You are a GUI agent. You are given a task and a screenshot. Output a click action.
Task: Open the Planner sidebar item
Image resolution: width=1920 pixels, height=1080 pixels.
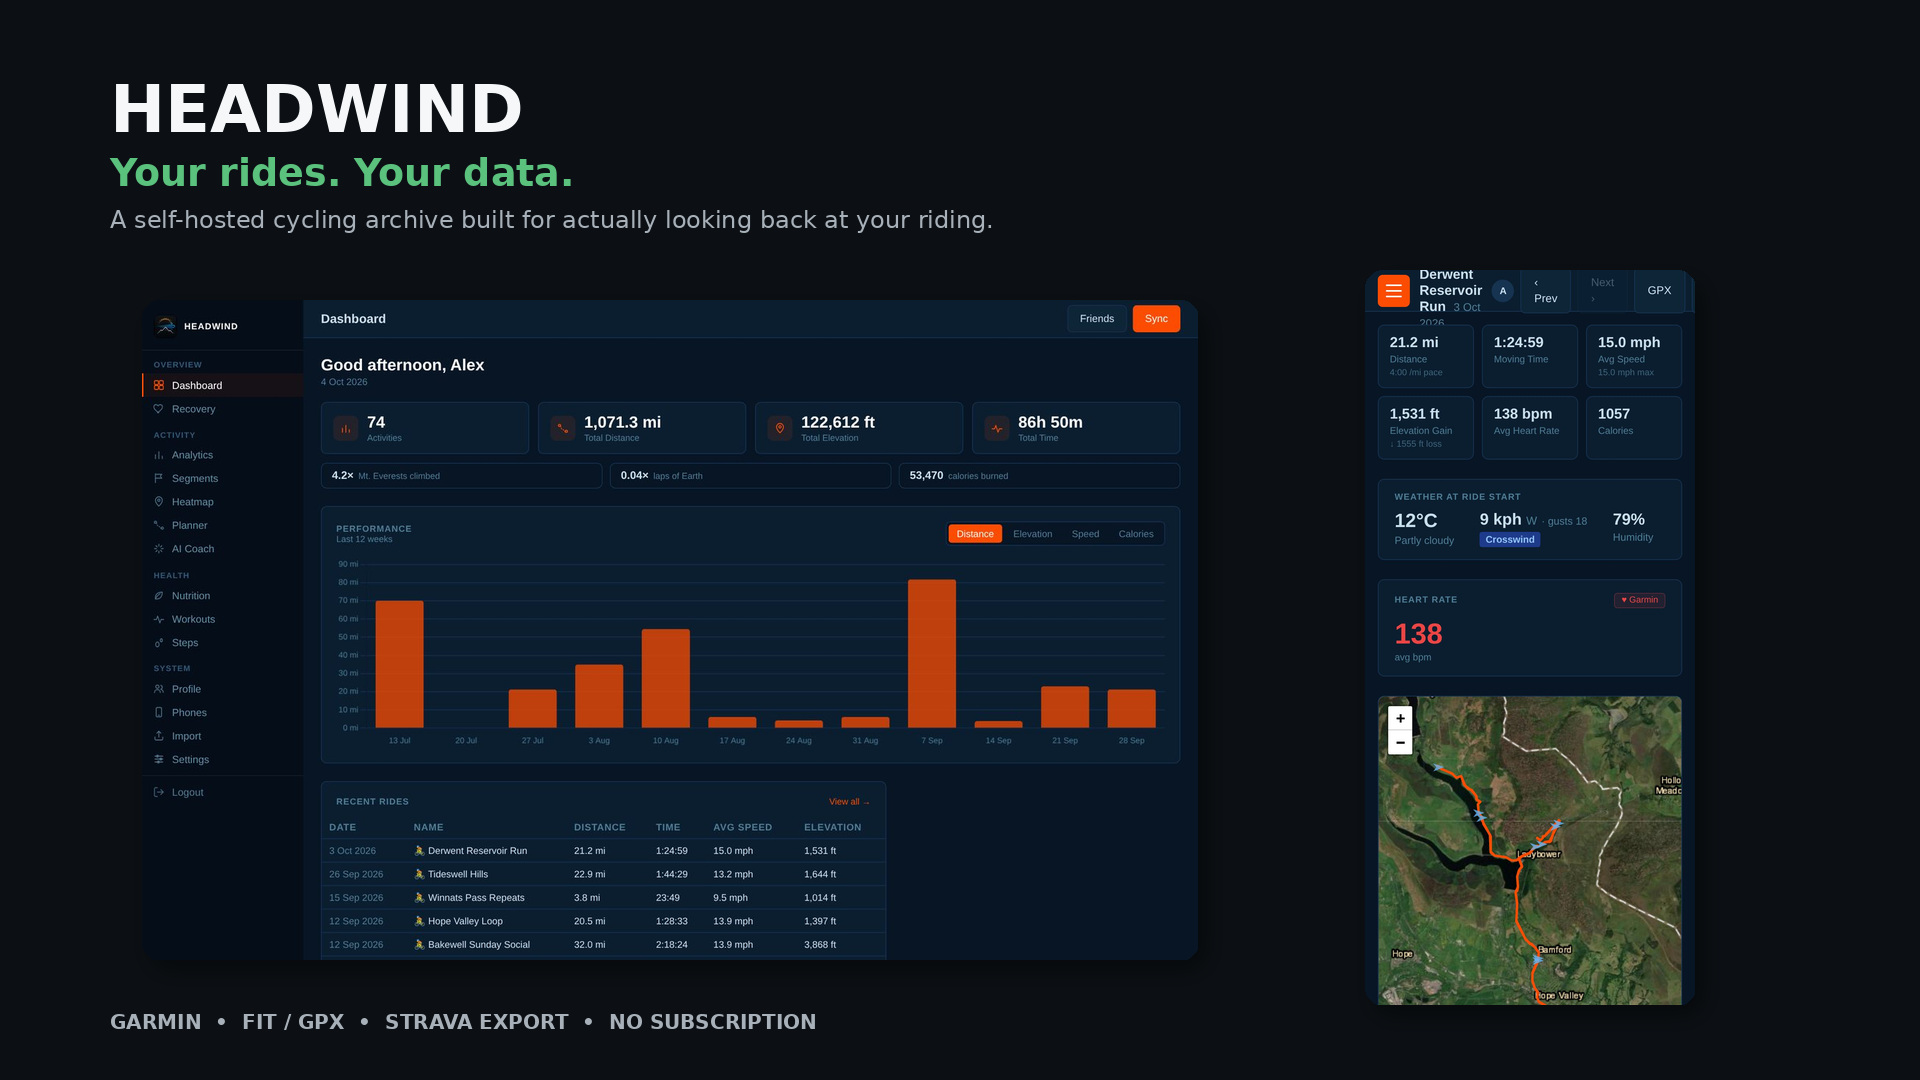(223, 525)
